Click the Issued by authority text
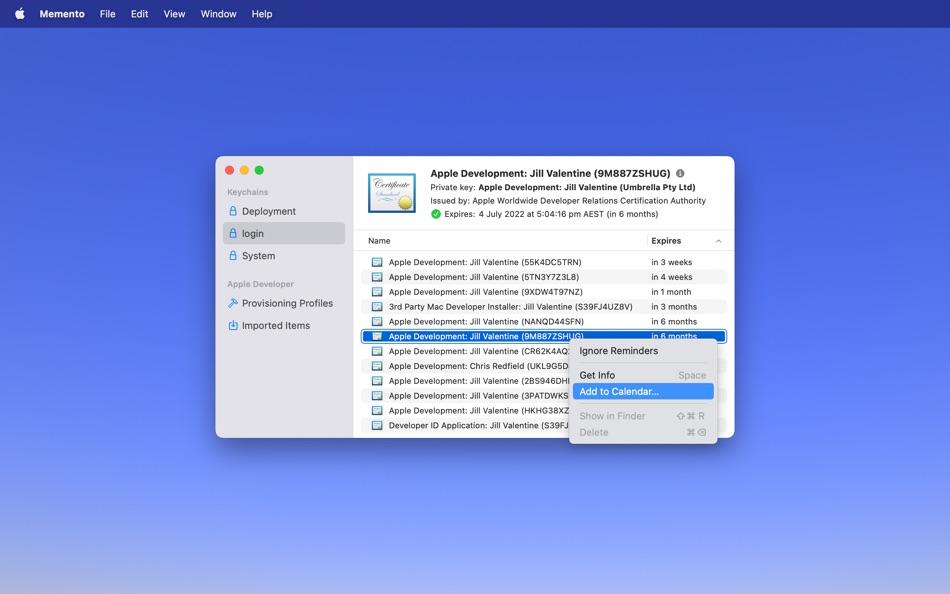 (x=568, y=201)
